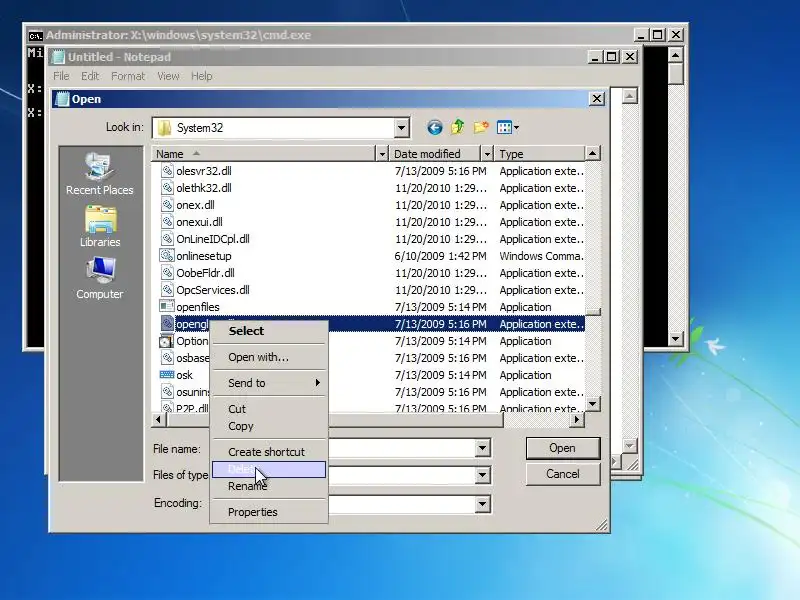Screen dimensions: 800x600
Task: Choose Copy in the context menu
Action: click(x=269, y=426)
